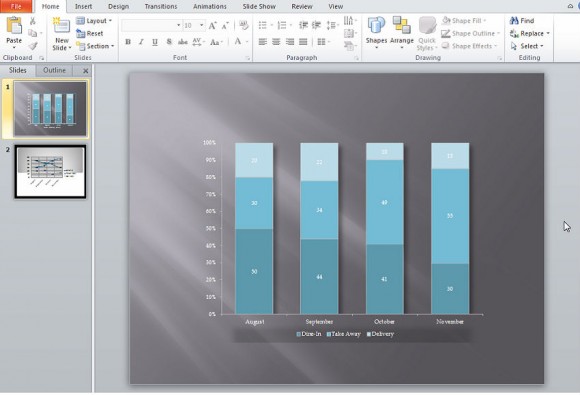
Task: Open the Select dropdown
Action: point(527,46)
